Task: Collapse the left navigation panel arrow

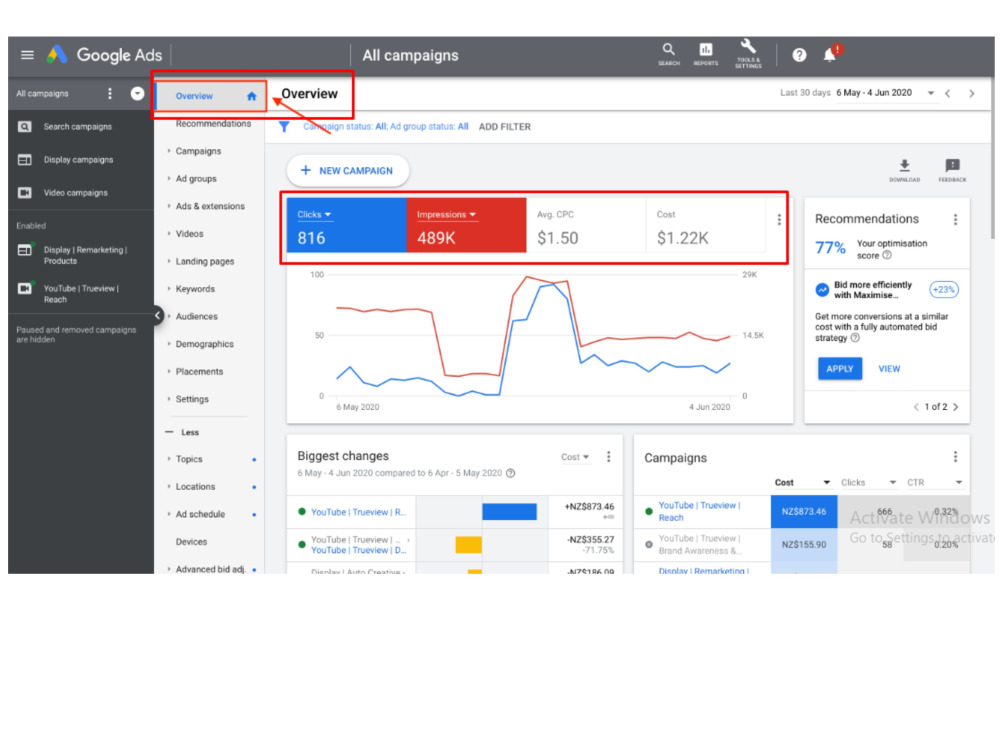Action: point(158,316)
